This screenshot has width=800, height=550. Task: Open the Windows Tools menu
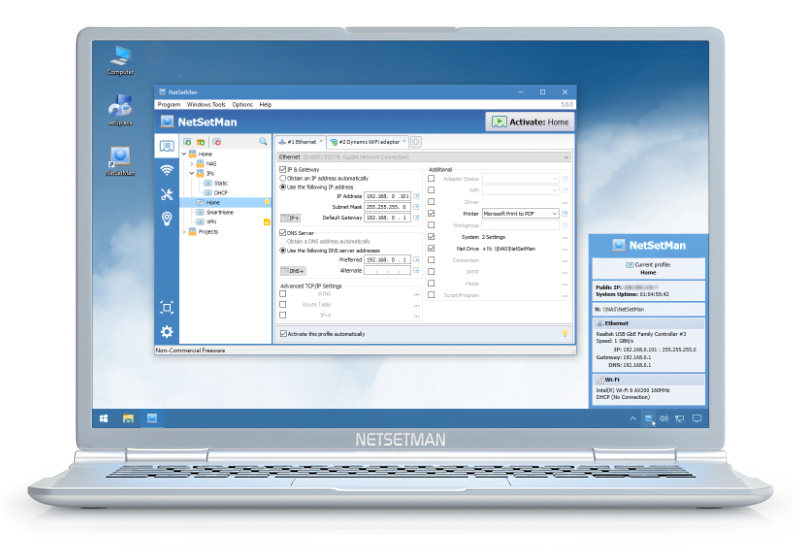206,105
